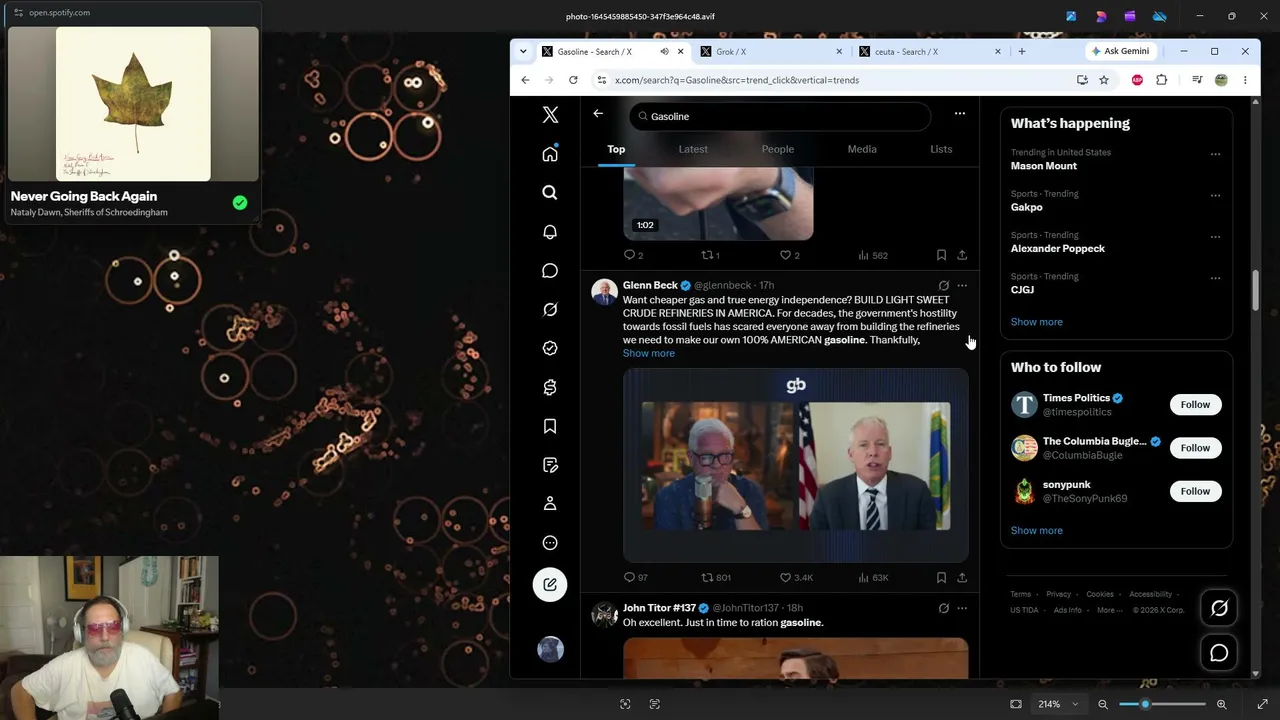This screenshot has height=720, width=1280.
Task: Open options for CJGJ trend
Action: click(1215, 278)
